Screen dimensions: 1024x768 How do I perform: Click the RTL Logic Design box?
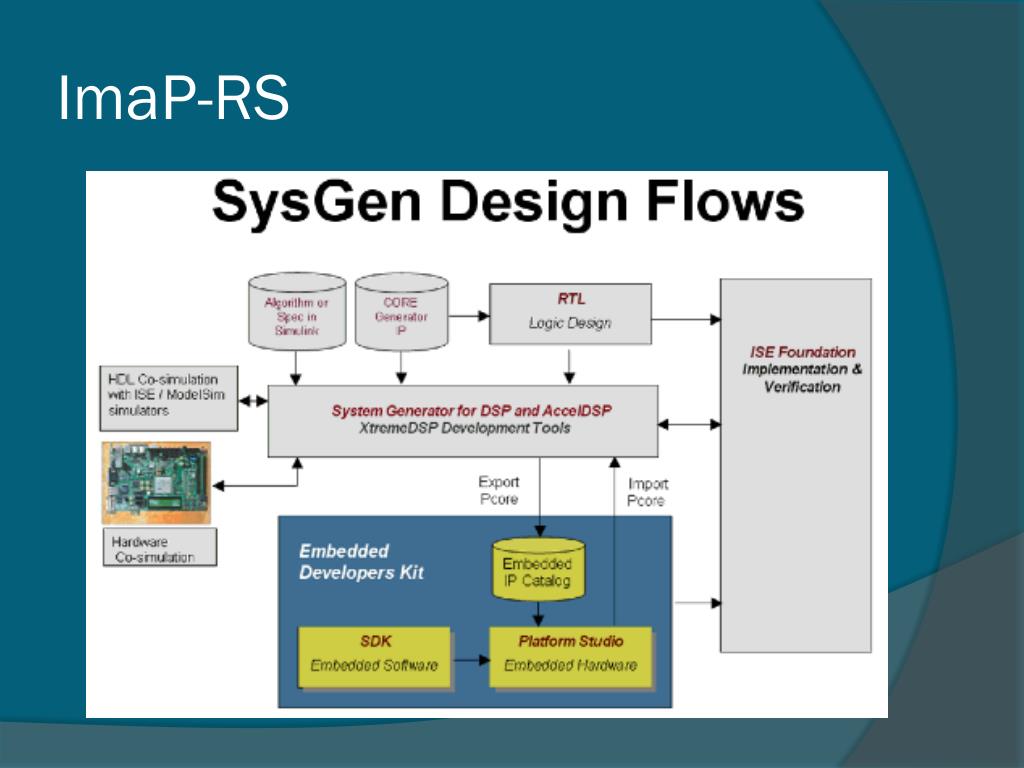click(570, 313)
